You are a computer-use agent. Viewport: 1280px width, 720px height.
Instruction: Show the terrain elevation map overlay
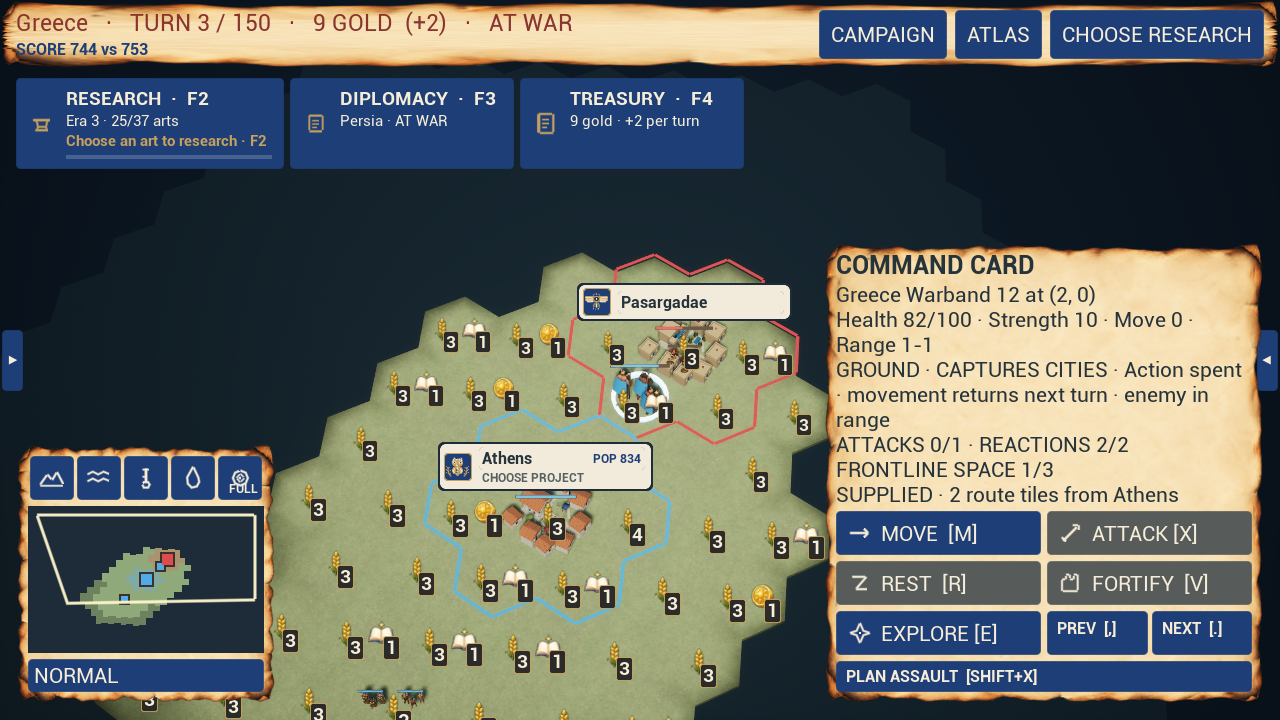point(52,478)
